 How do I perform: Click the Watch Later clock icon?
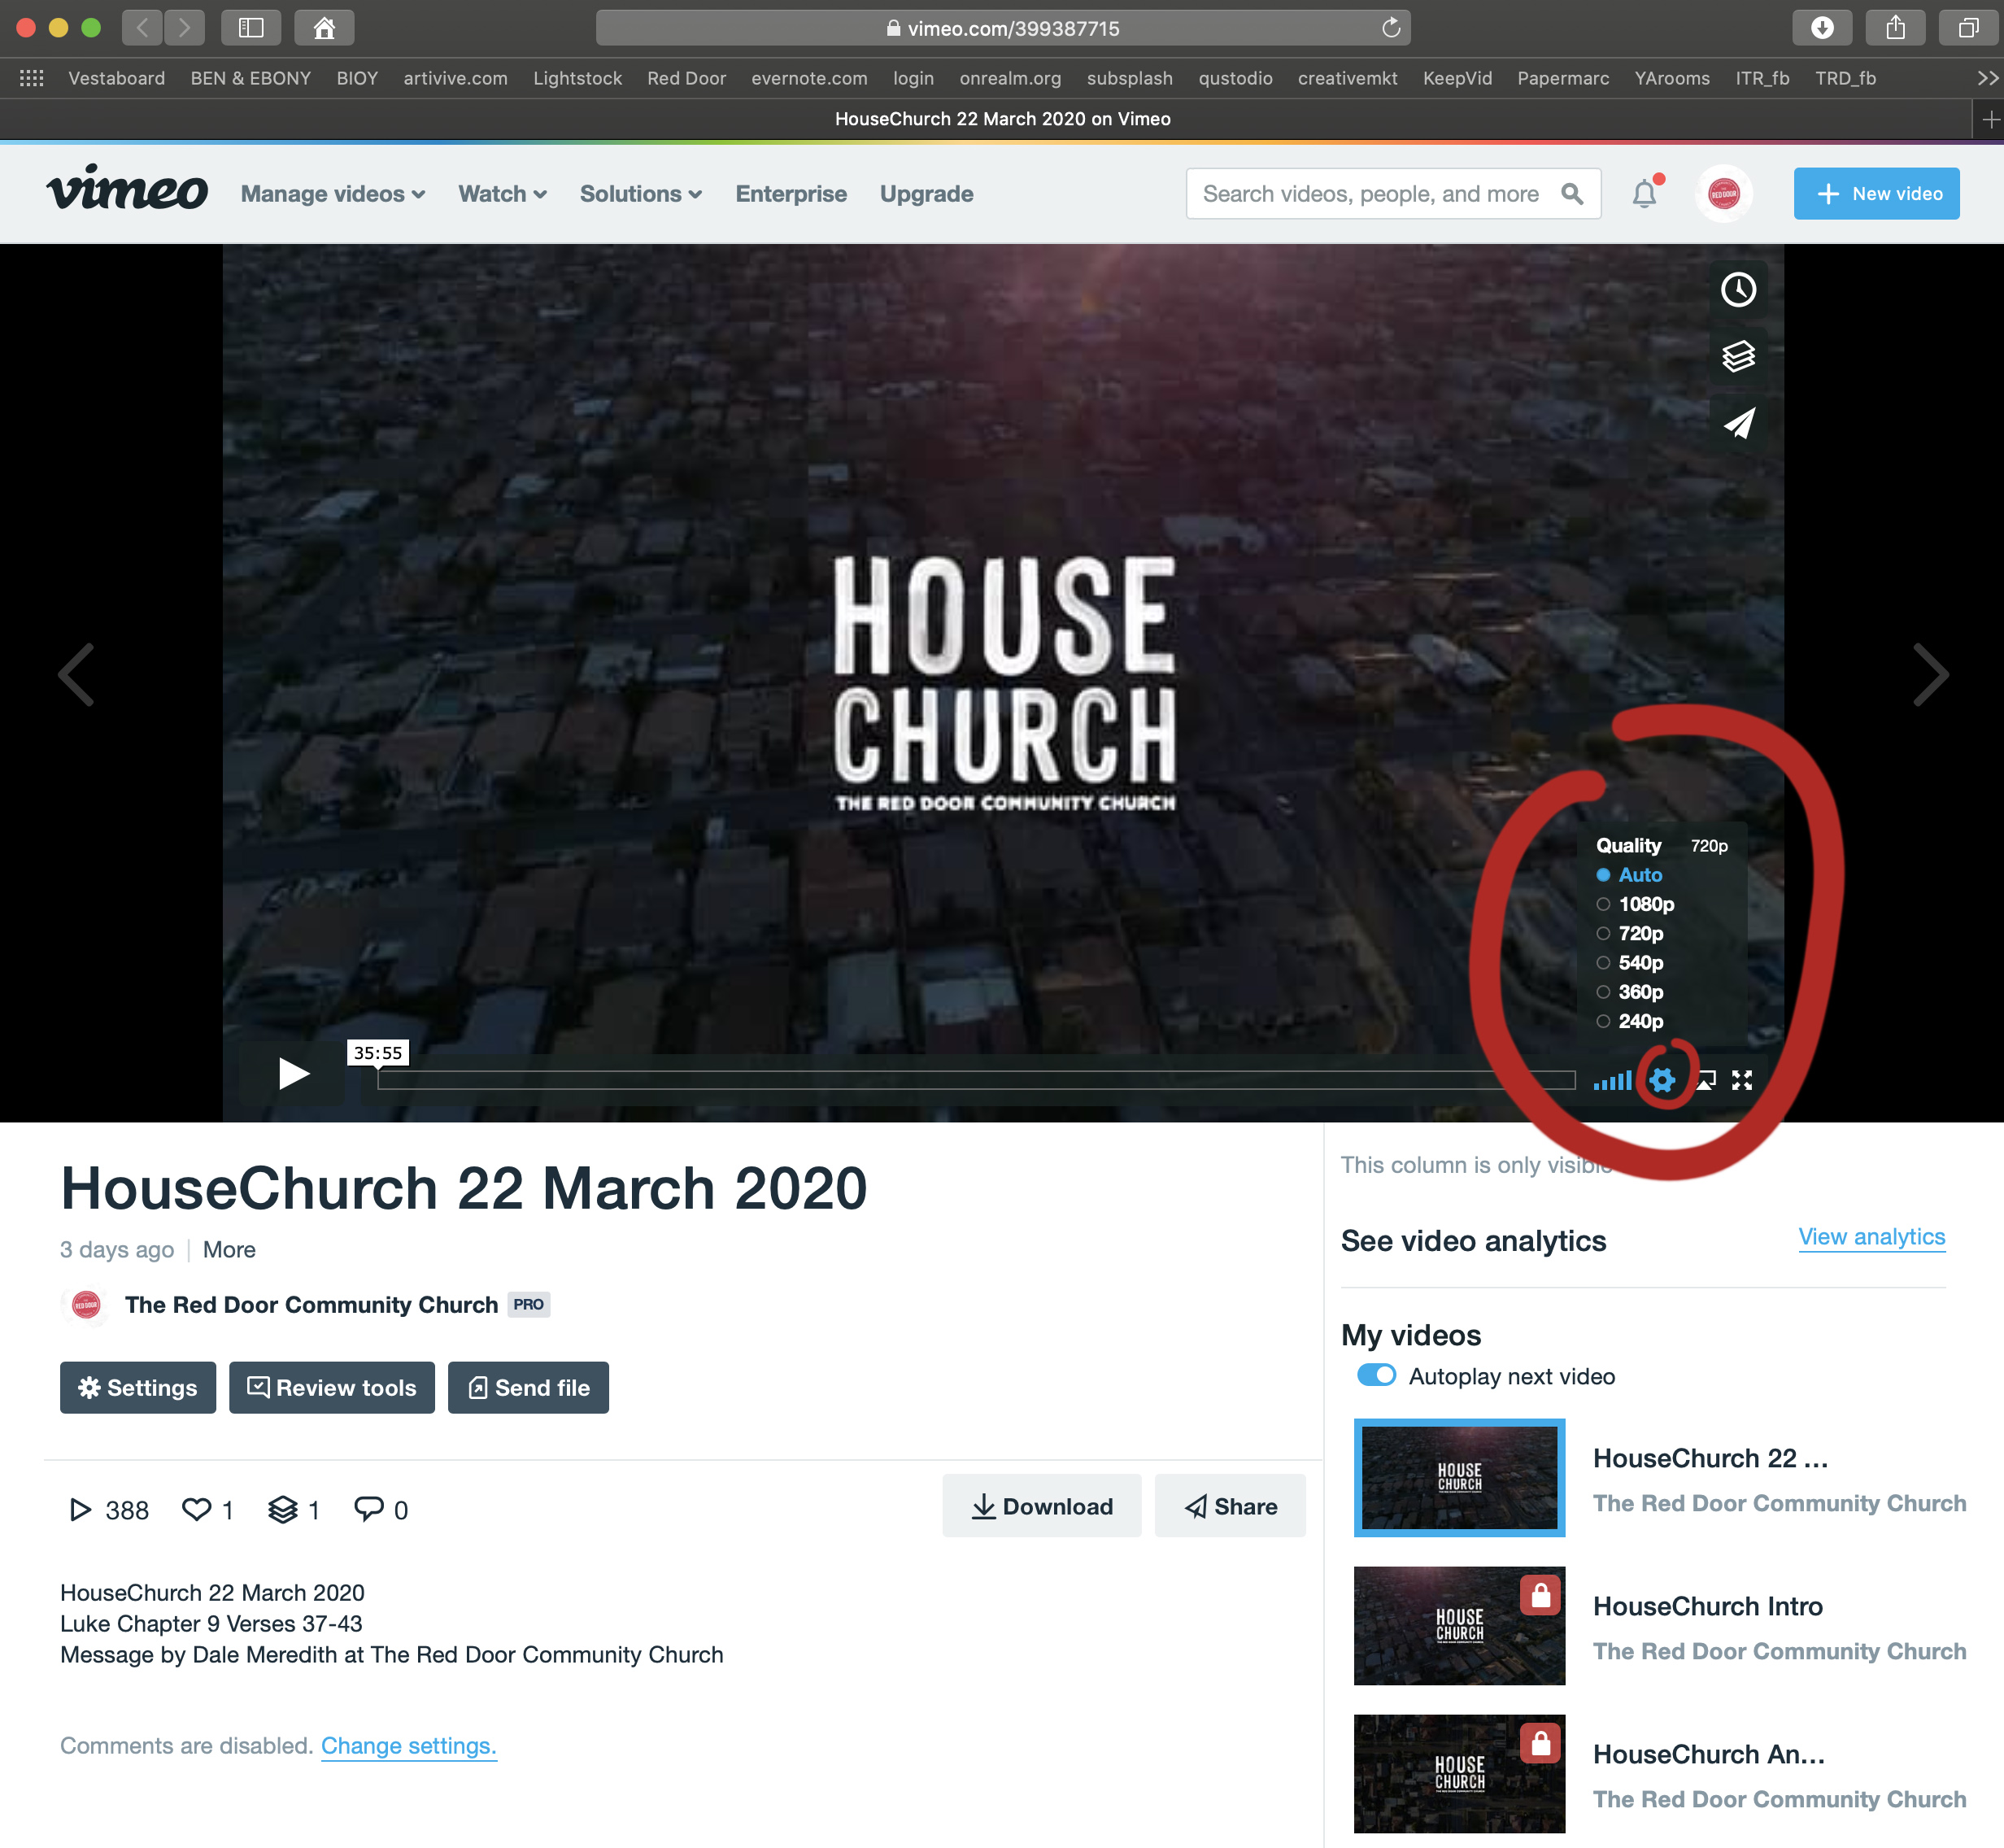coord(1738,290)
